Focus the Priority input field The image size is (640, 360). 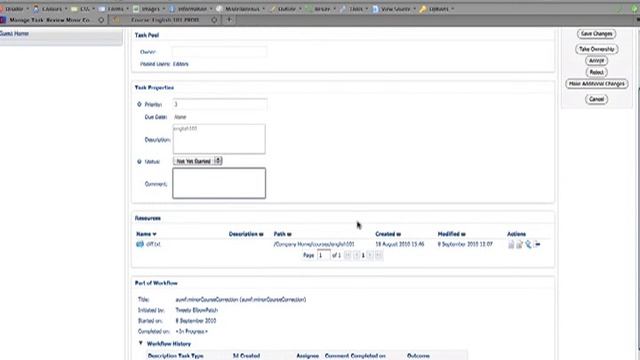pyautogui.click(x=220, y=104)
